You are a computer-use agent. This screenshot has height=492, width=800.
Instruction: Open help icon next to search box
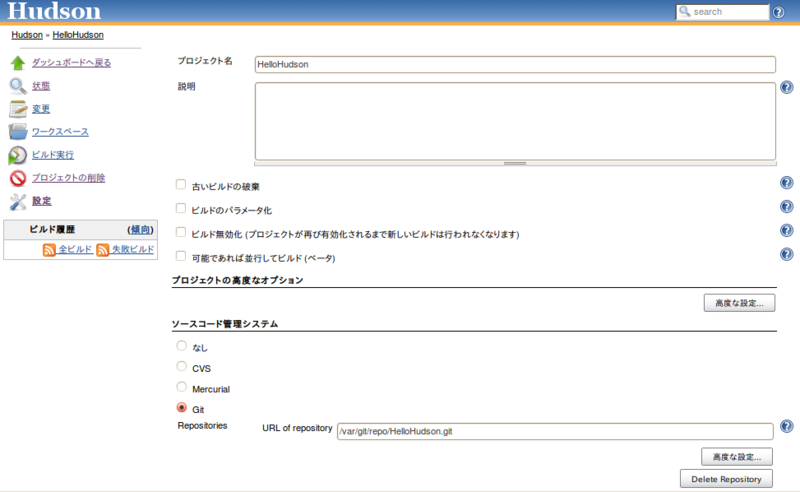tap(779, 12)
